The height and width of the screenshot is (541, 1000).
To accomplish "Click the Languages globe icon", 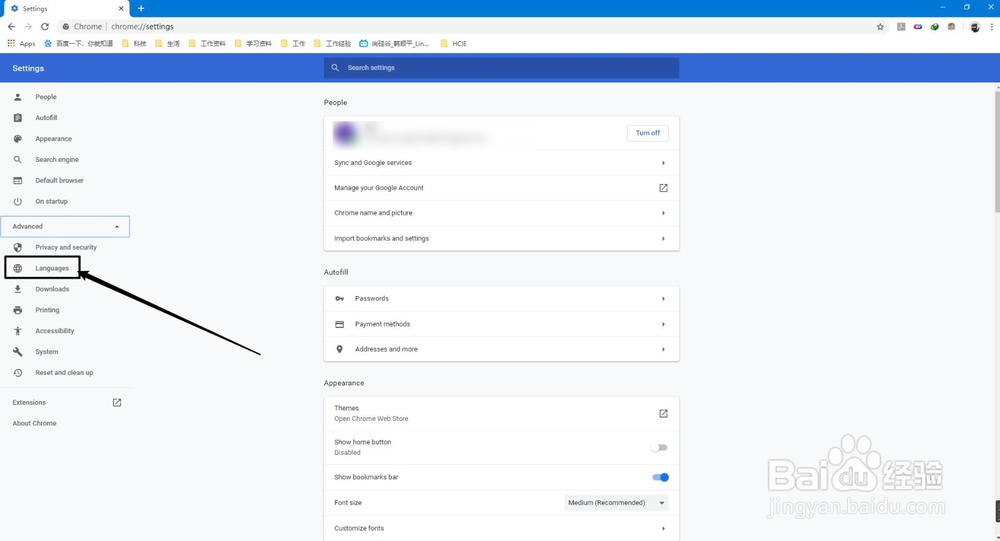I will (x=18, y=269).
